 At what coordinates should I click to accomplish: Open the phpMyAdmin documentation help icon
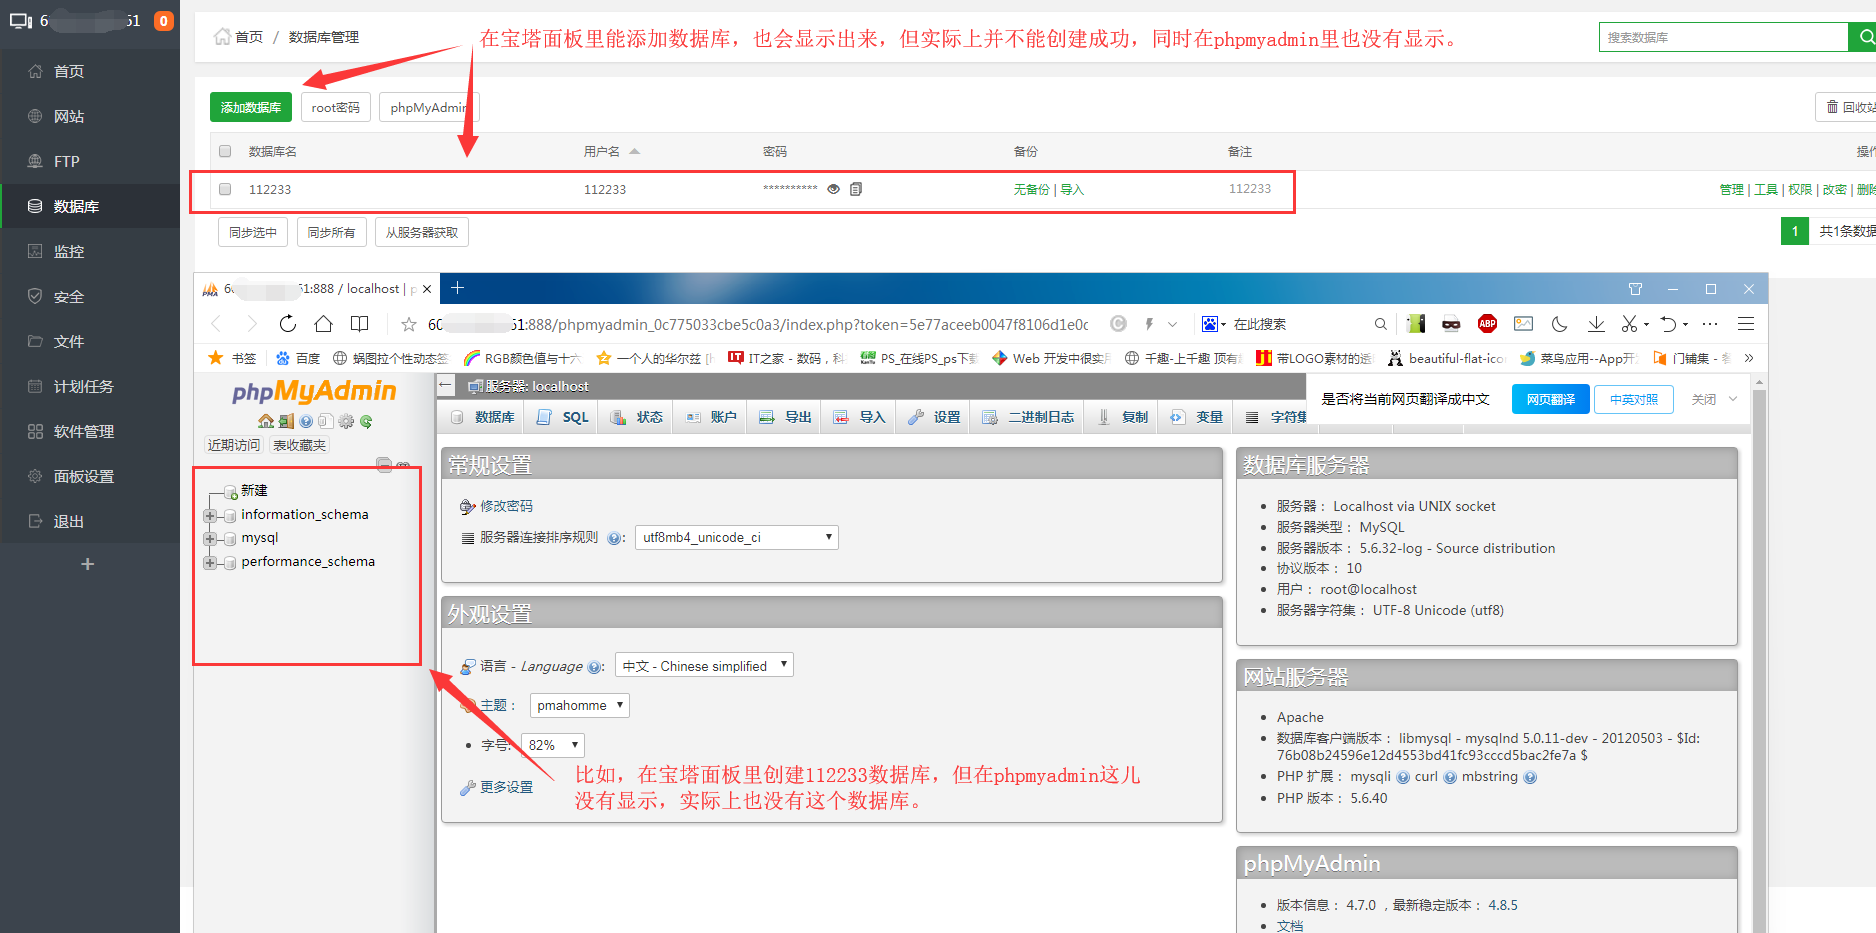pyautogui.click(x=306, y=422)
